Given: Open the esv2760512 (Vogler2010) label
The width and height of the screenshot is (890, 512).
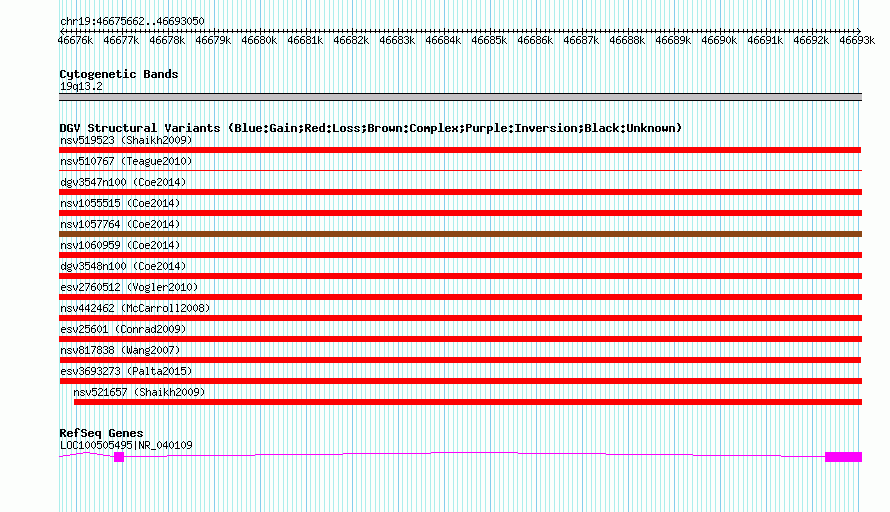Looking at the screenshot, I should [129, 287].
